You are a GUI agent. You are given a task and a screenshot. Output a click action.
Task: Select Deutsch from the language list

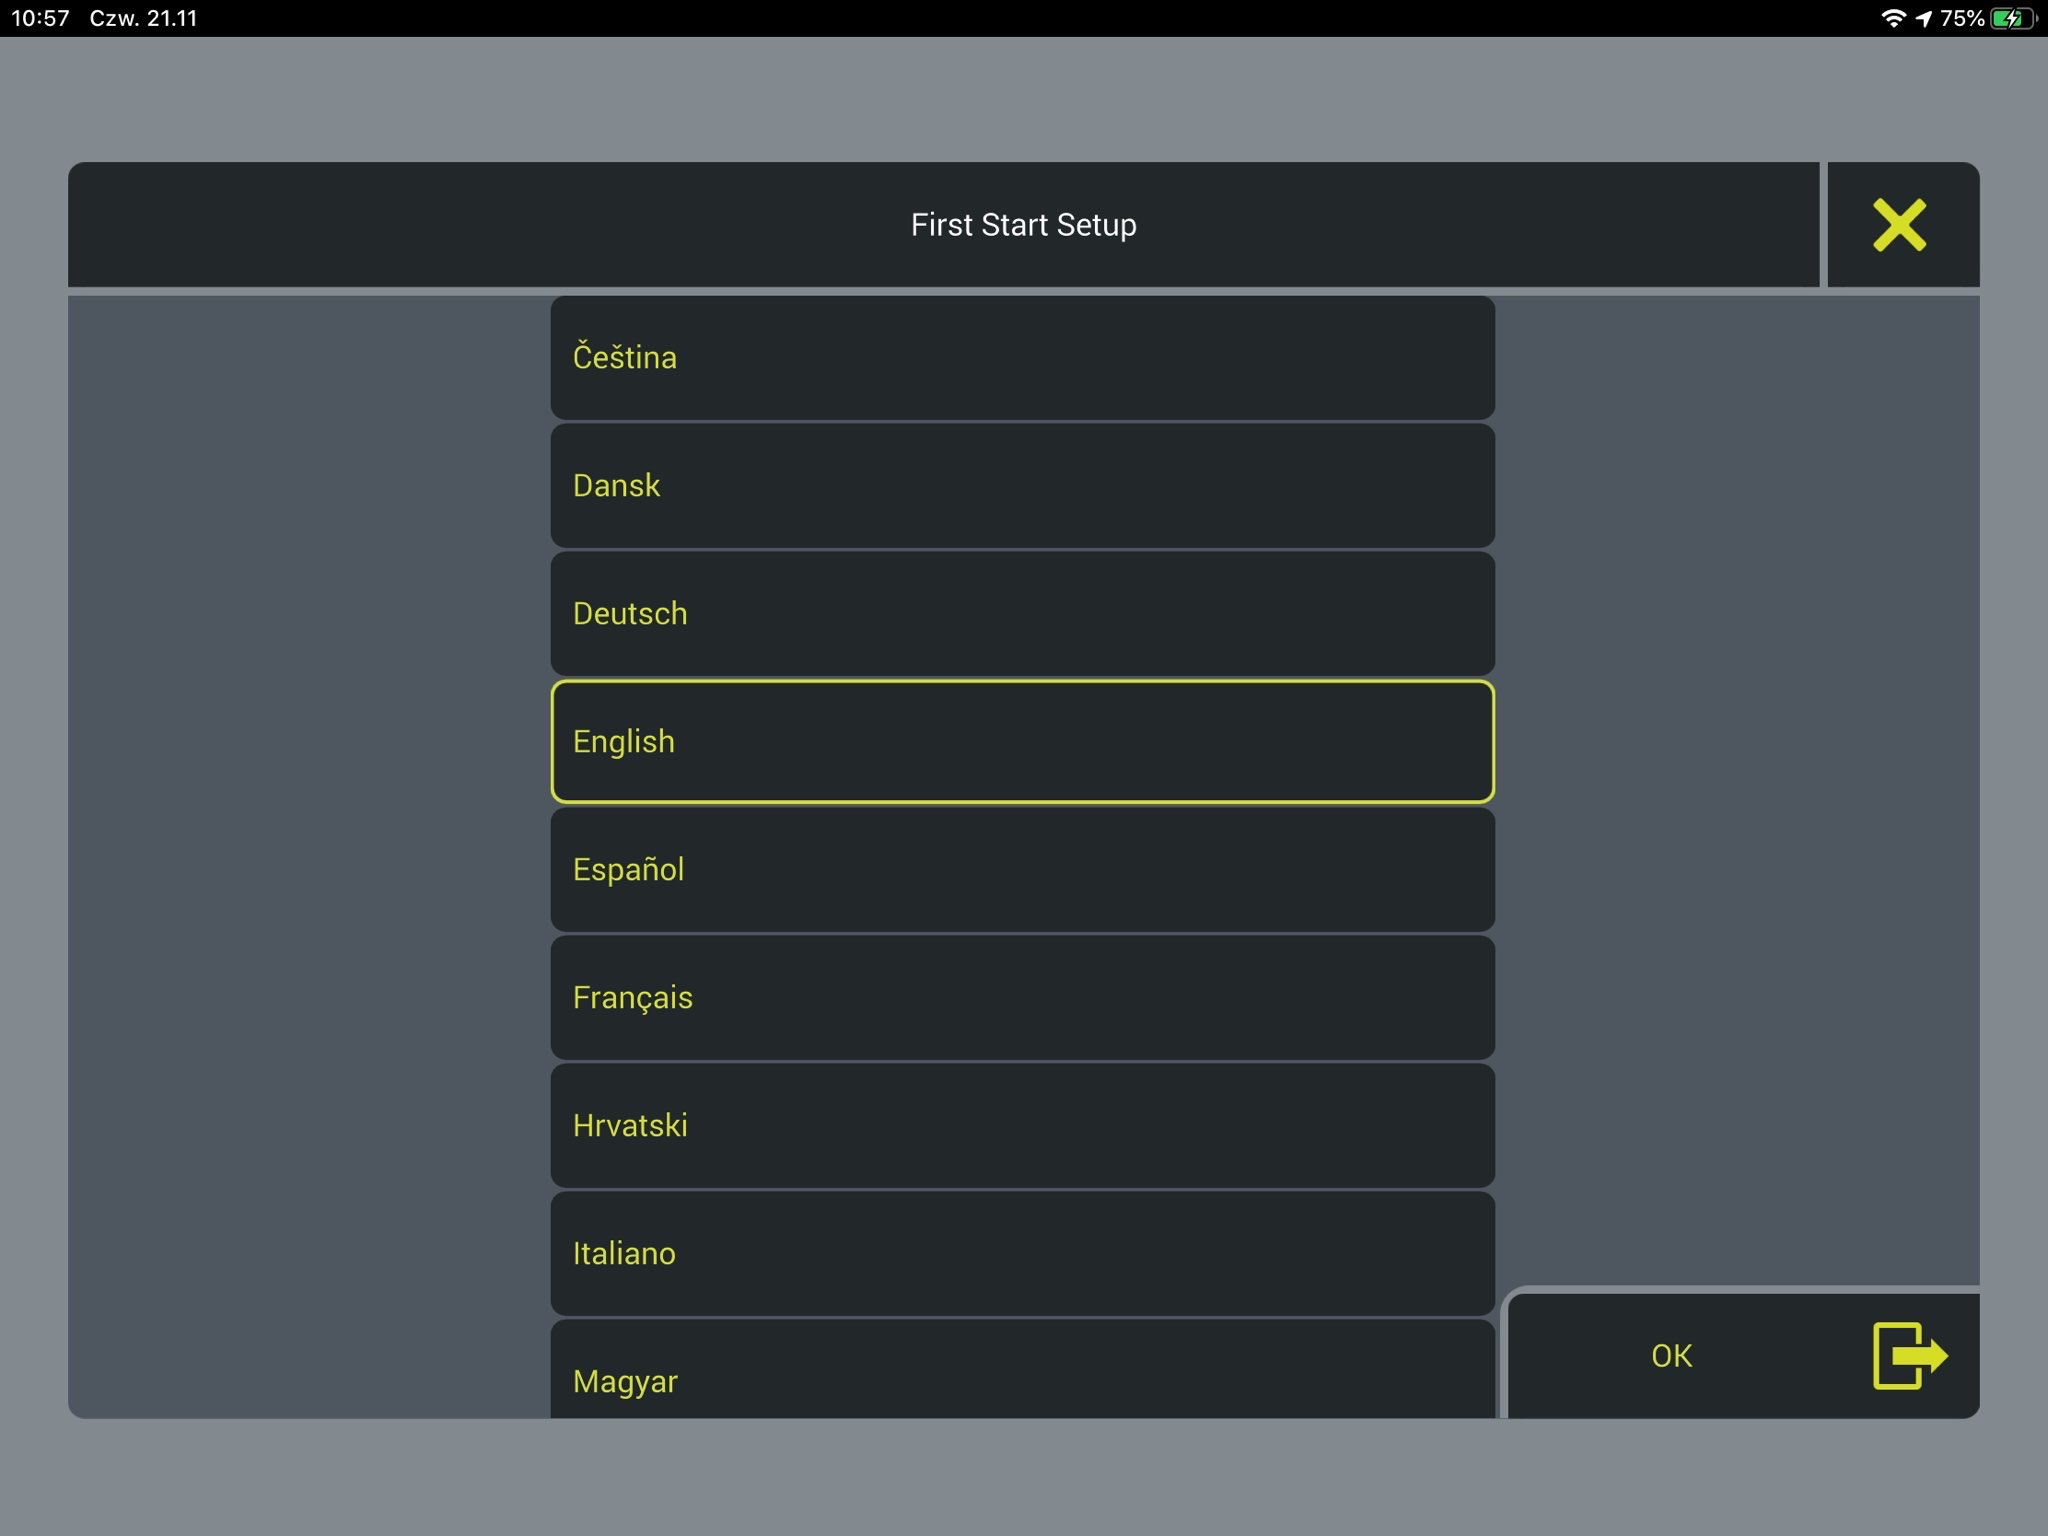[x=1022, y=613]
